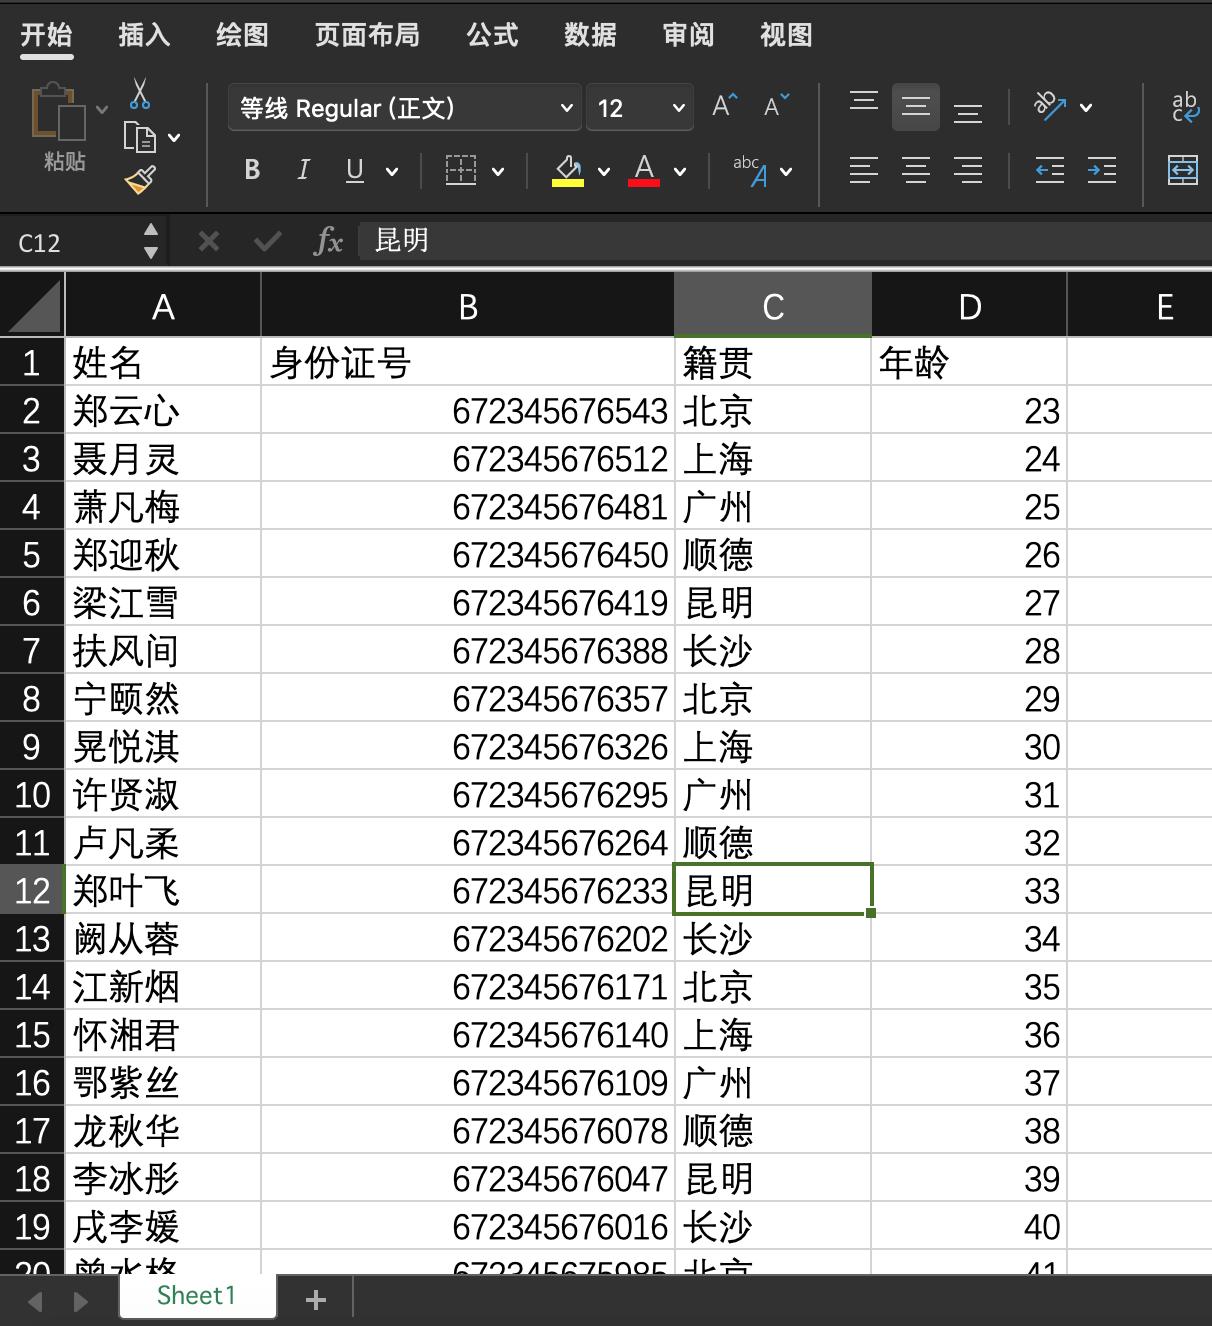Screen dimensions: 1212x1326
Task: Apply italic formatting
Action: coord(303,170)
